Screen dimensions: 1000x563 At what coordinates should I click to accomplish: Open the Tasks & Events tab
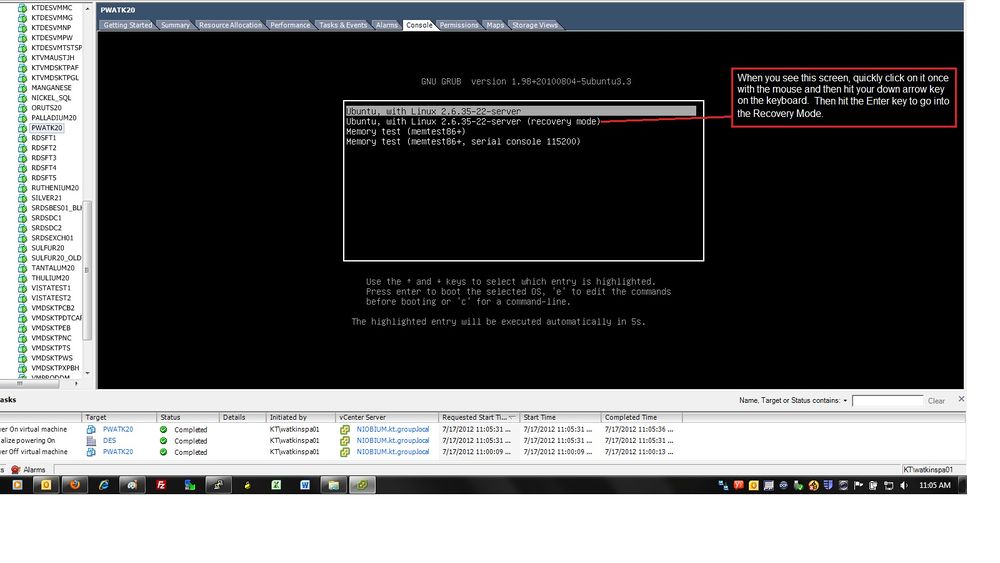[x=343, y=25]
